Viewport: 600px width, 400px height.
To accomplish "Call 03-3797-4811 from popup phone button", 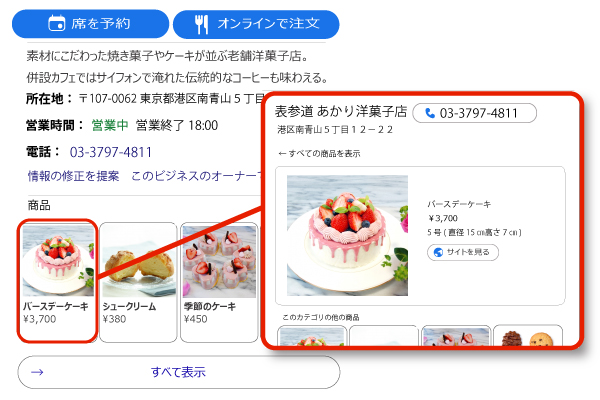I will tap(474, 113).
